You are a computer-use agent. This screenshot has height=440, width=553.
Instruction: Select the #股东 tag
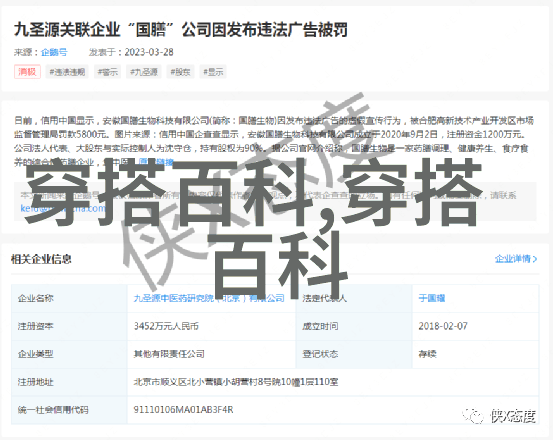(x=180, y=72)
